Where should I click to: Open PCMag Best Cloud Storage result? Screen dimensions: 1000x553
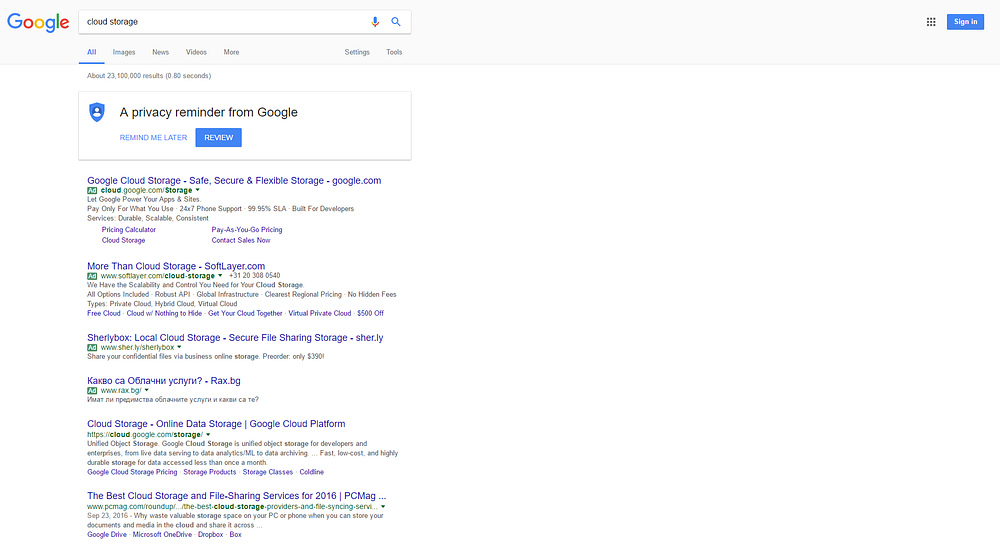point(237,496)
